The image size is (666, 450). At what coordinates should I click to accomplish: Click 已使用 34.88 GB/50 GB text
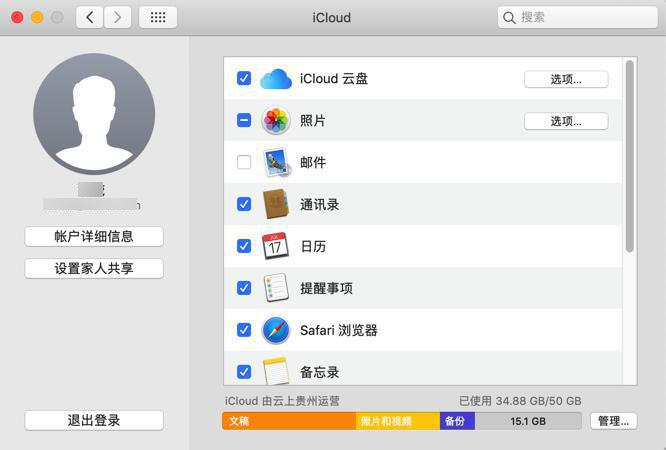pos(520,401)
